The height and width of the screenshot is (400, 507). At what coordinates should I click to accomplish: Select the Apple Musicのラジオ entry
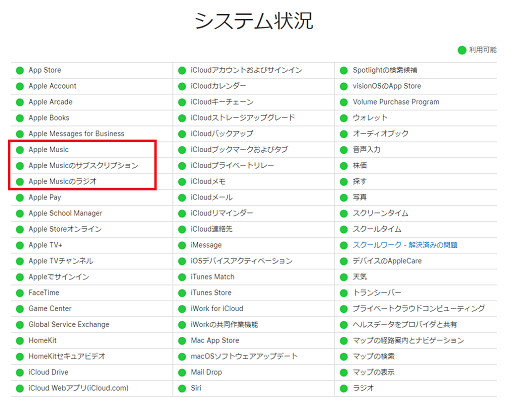coord(62,181)
